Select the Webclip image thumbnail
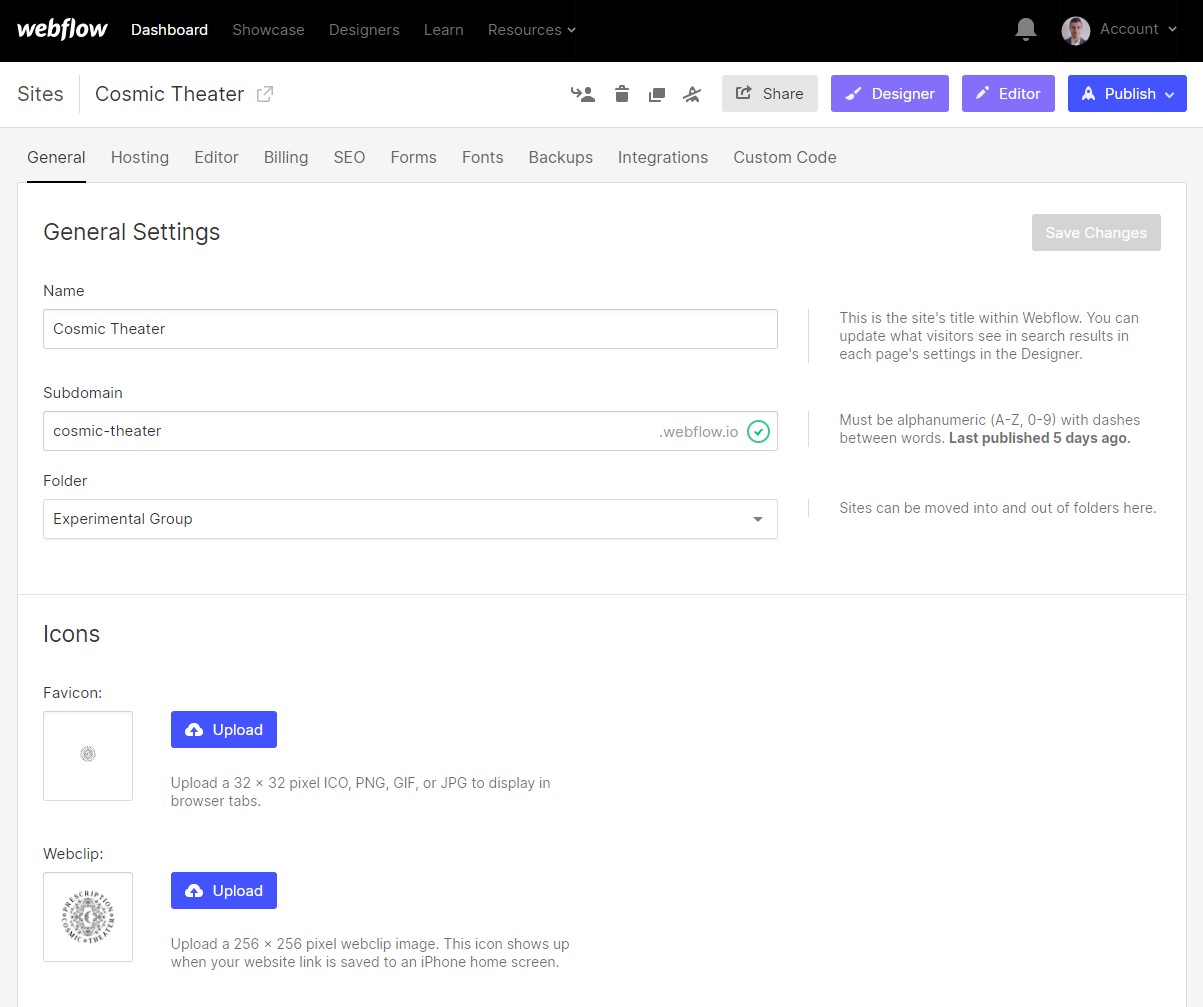 click(88, 917)
